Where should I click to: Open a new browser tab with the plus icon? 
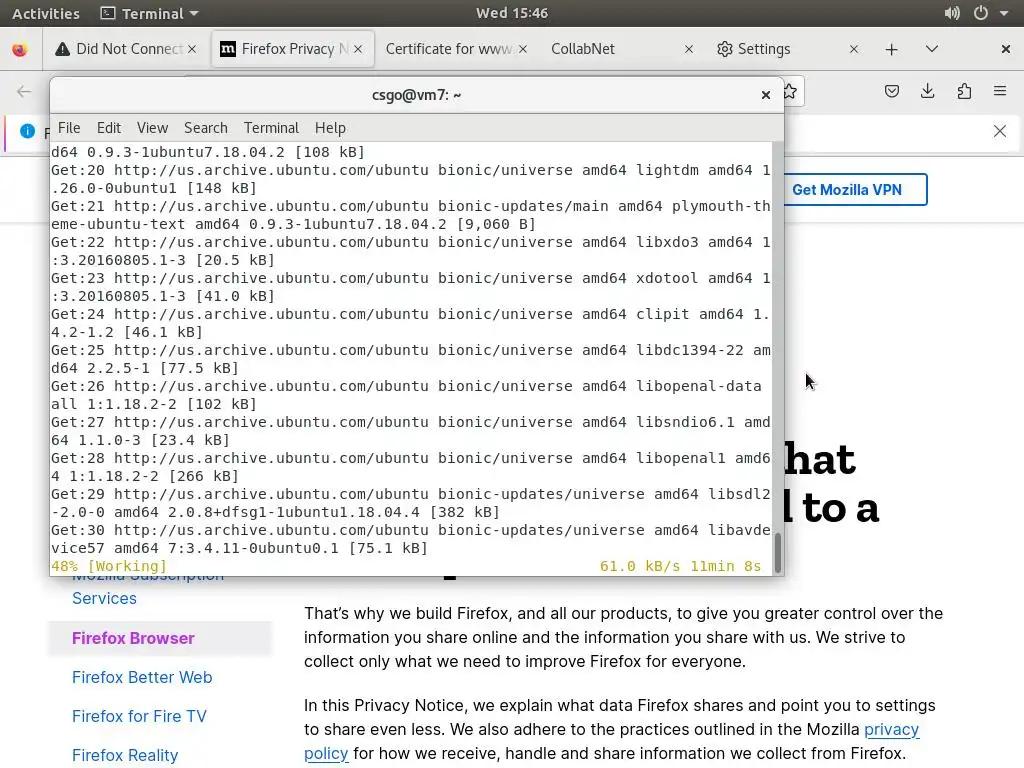(891, 49)
